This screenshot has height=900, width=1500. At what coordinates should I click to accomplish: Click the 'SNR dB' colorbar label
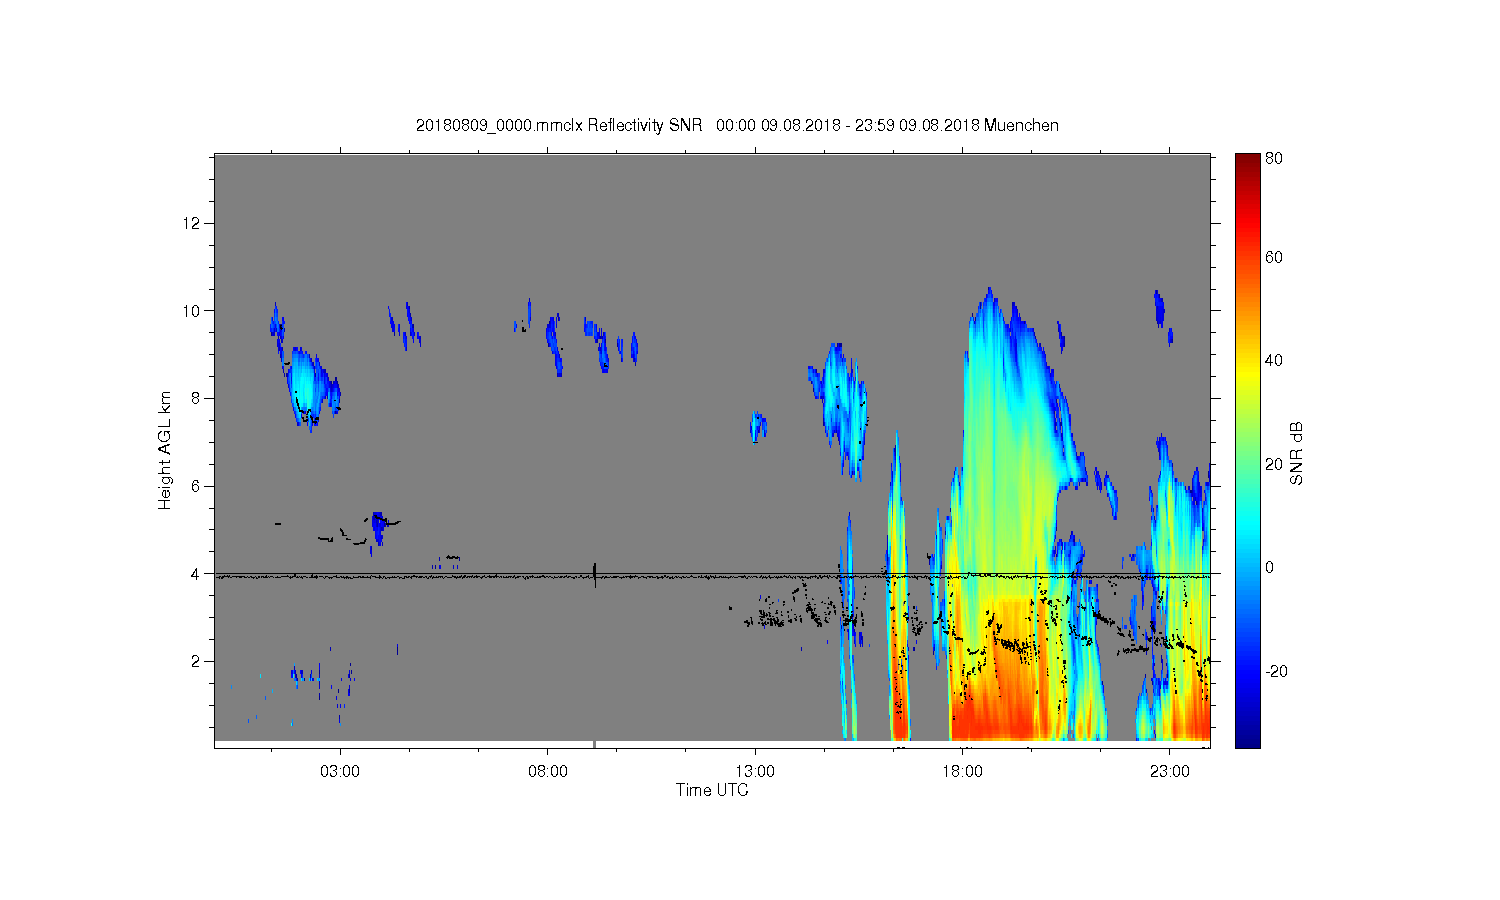1296,453
